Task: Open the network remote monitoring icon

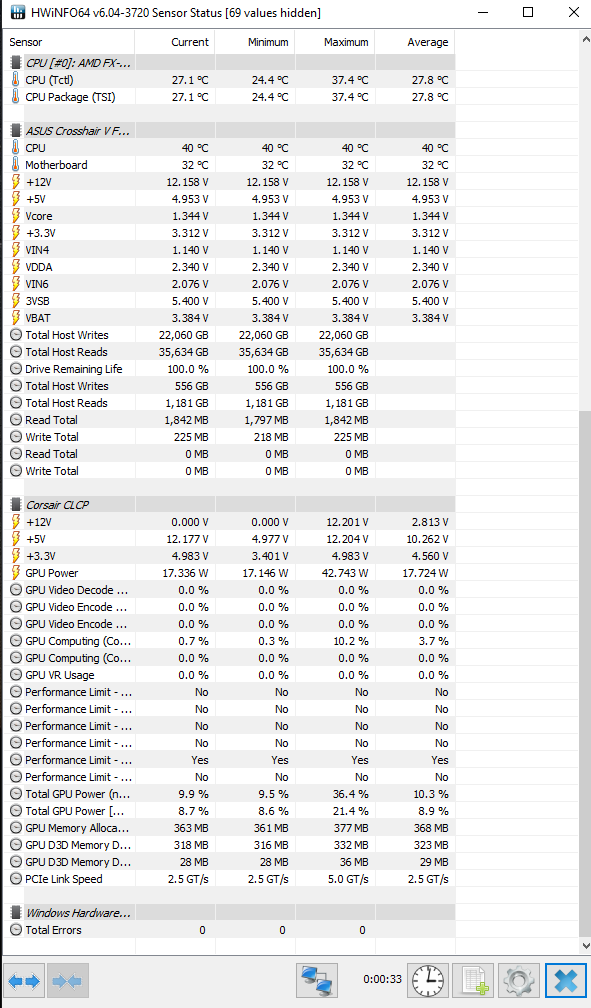Action: click(x=317, y=980)
